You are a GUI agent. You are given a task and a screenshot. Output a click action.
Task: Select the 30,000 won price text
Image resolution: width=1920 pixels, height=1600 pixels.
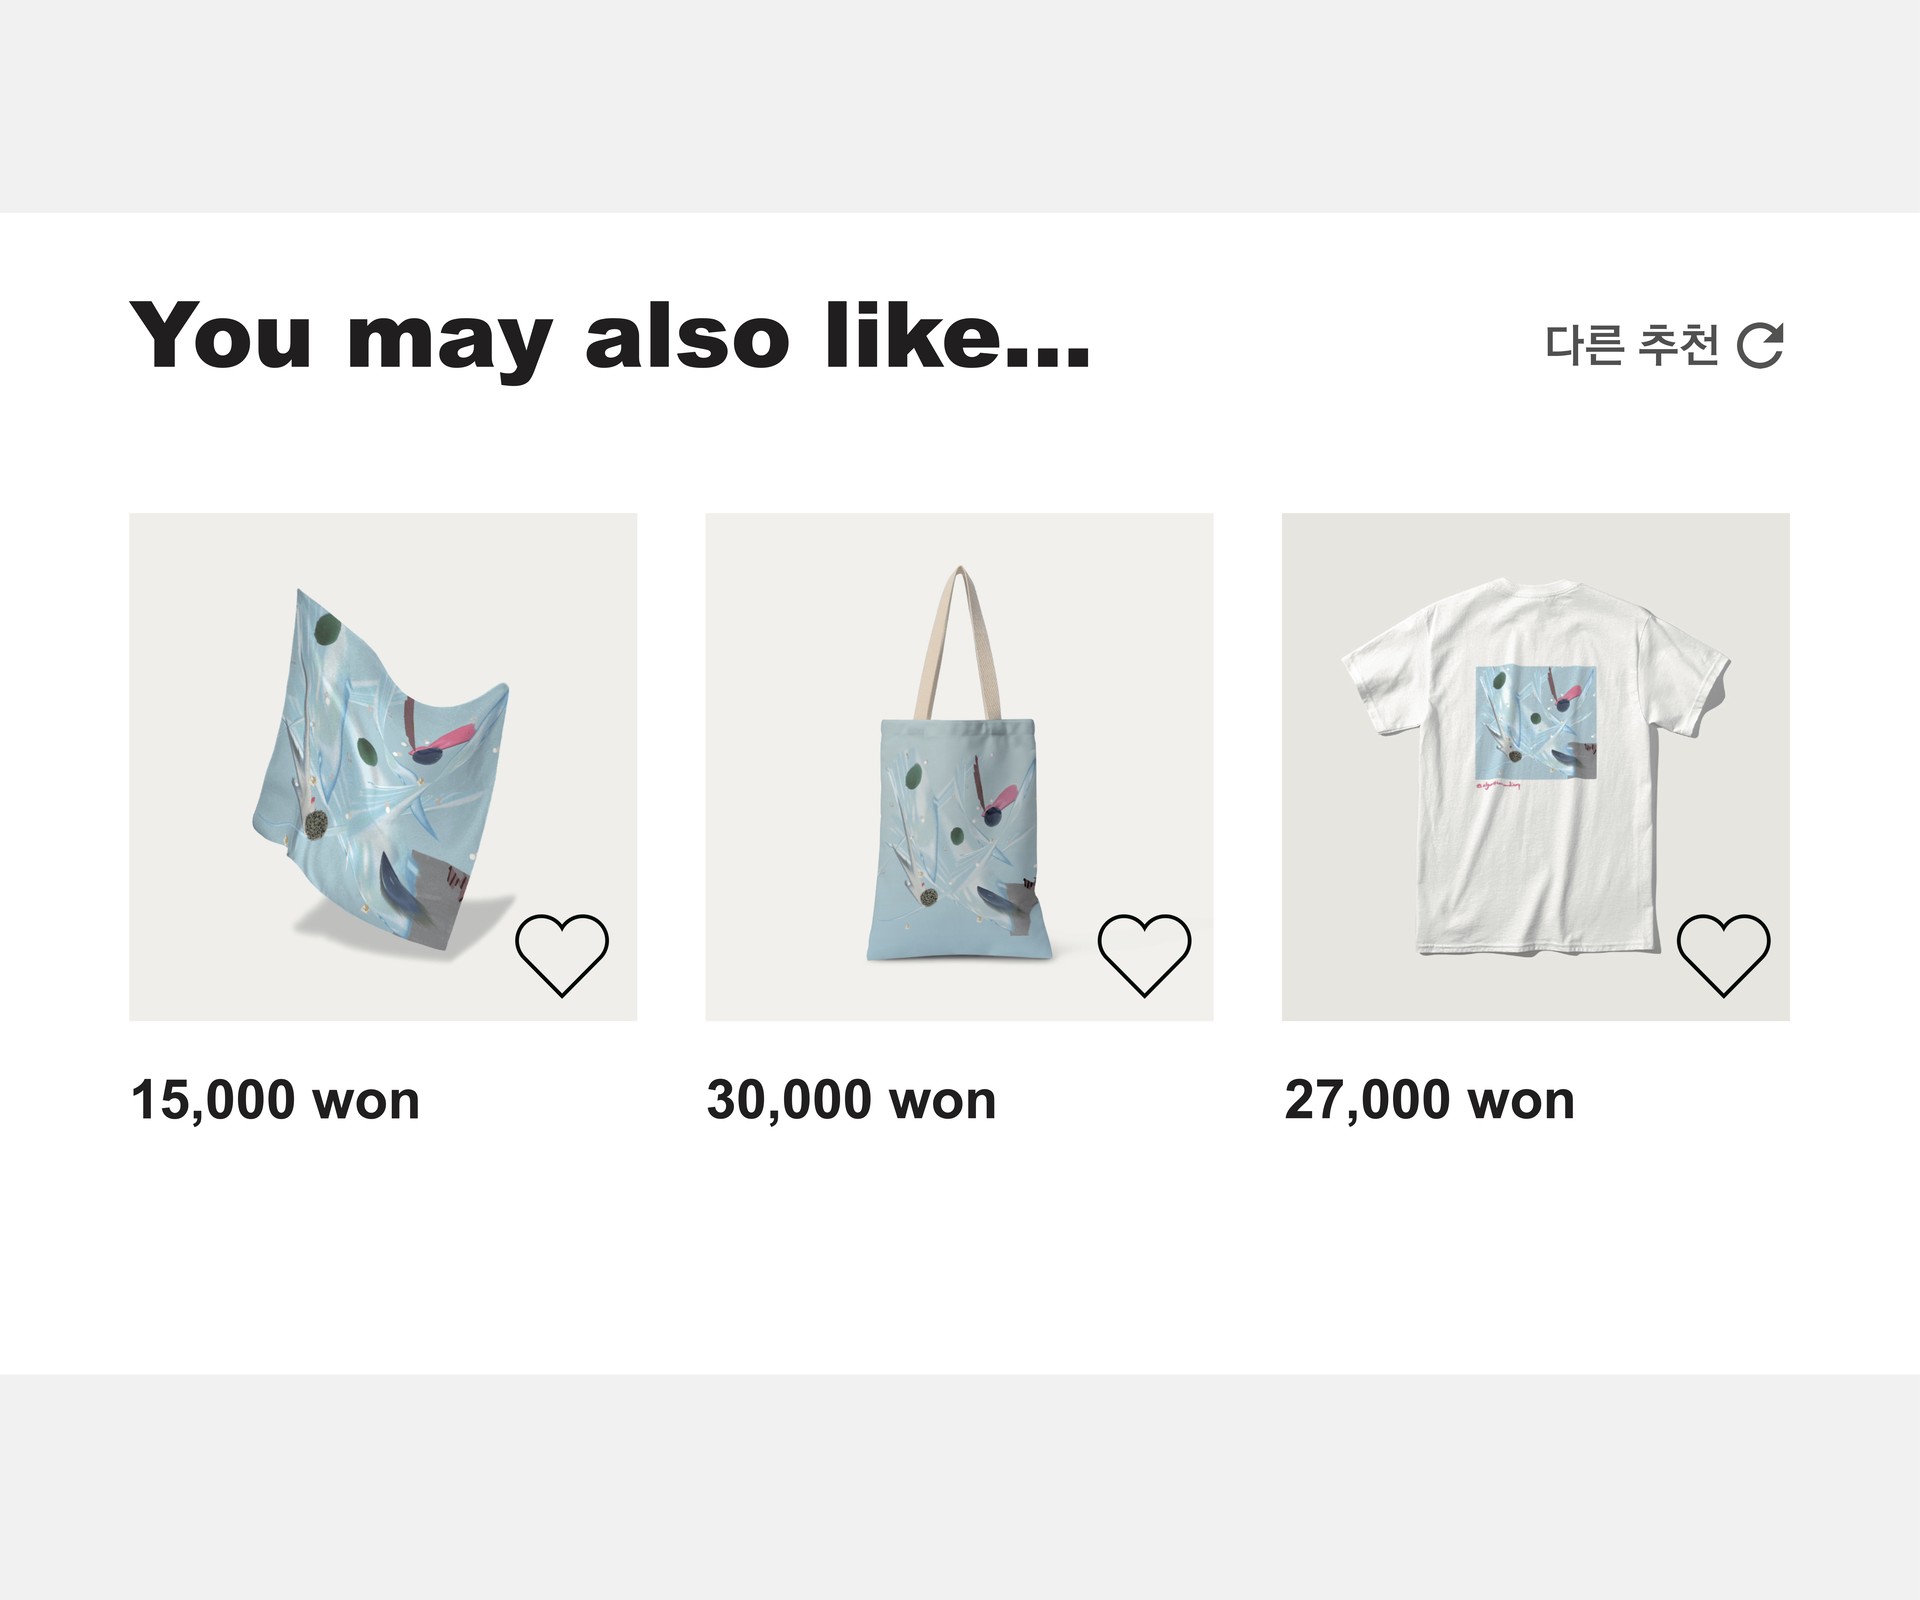(x=851, y=1100)
